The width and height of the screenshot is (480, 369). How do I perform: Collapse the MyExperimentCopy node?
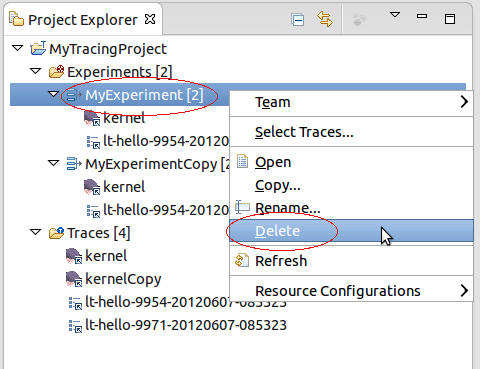point(53,163)
